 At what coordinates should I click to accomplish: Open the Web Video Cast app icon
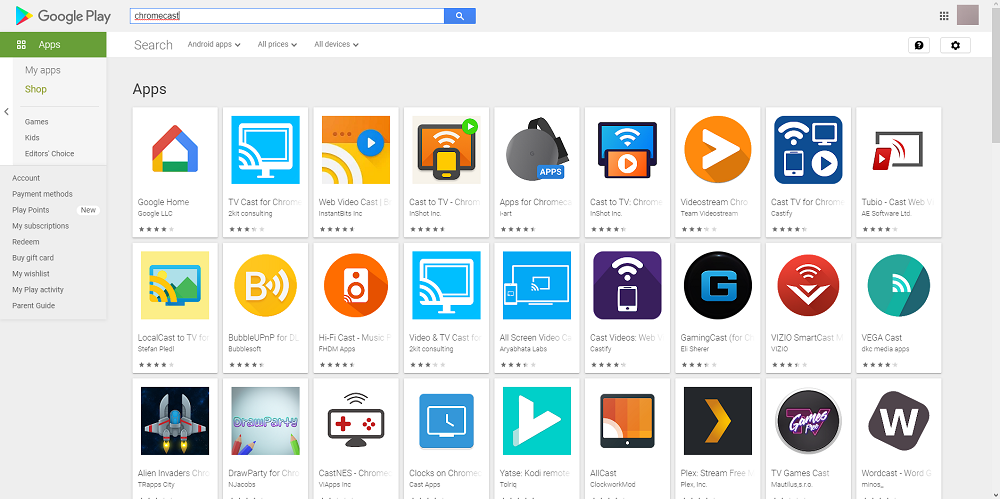click(x=356, y=150)
